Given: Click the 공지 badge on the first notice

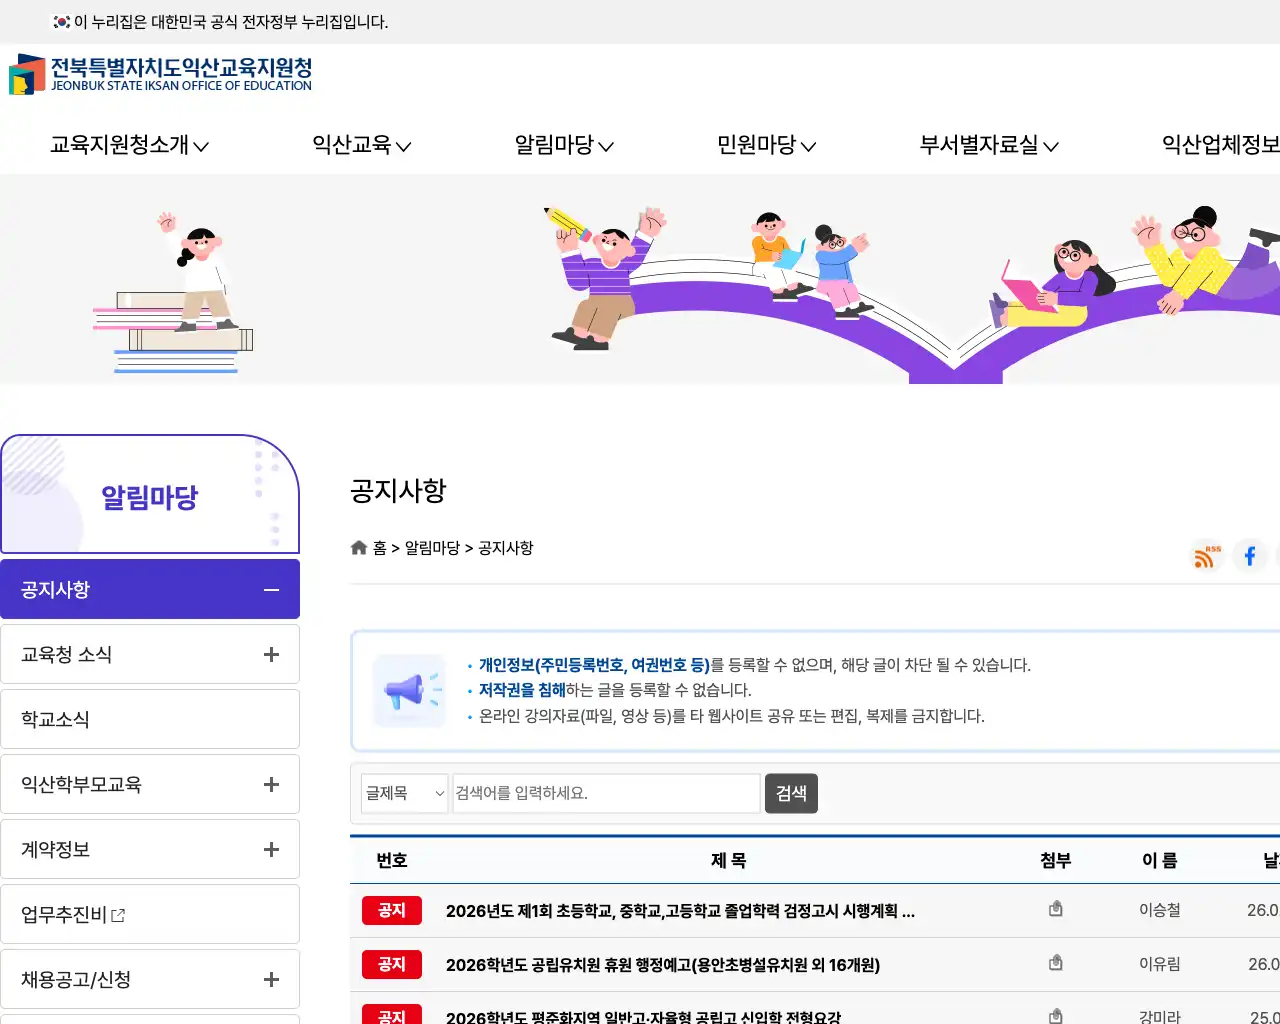Looking at the screenshot, I should click(391, 910).
